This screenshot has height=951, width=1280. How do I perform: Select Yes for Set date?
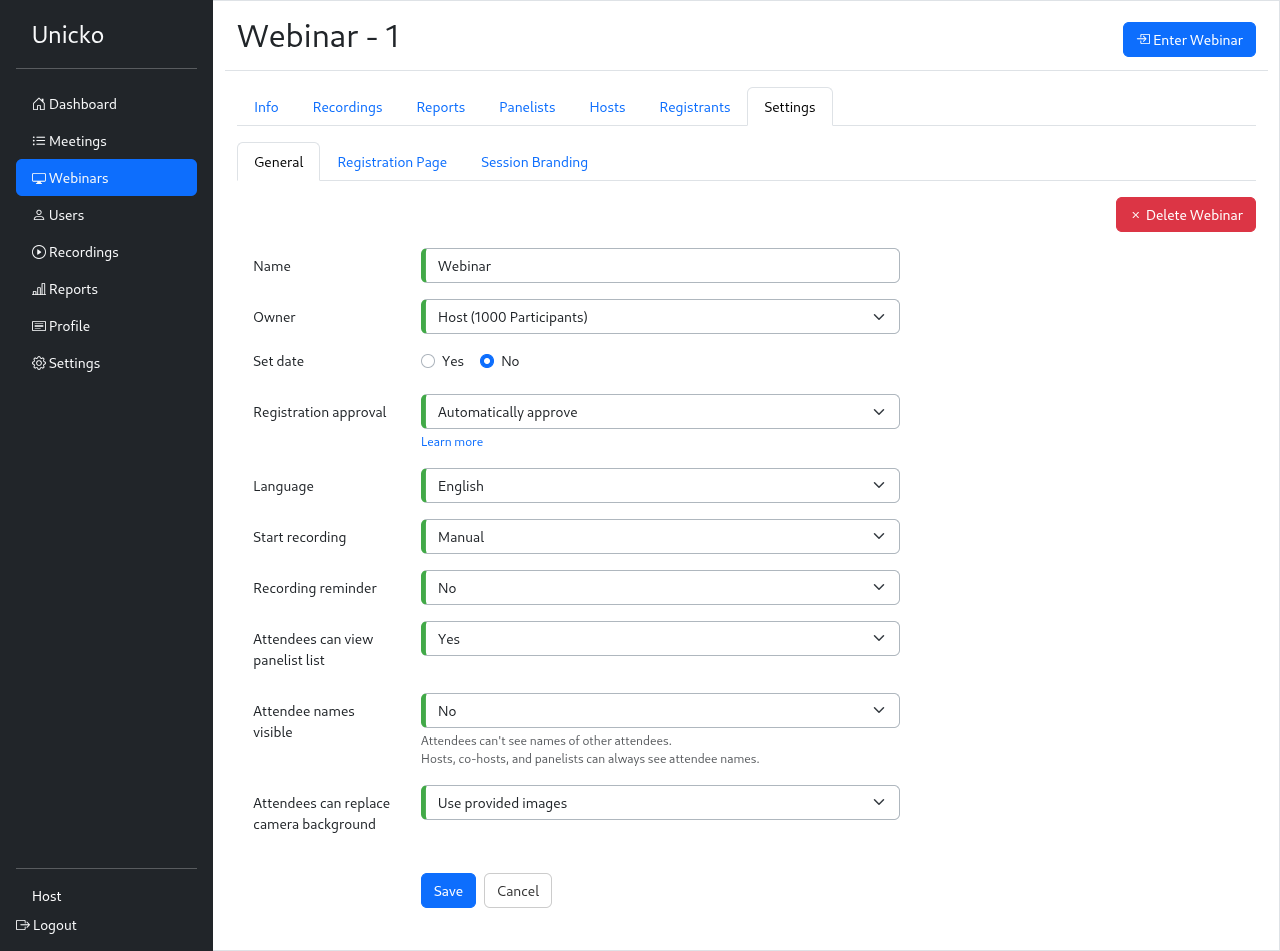tap(428, 361)
